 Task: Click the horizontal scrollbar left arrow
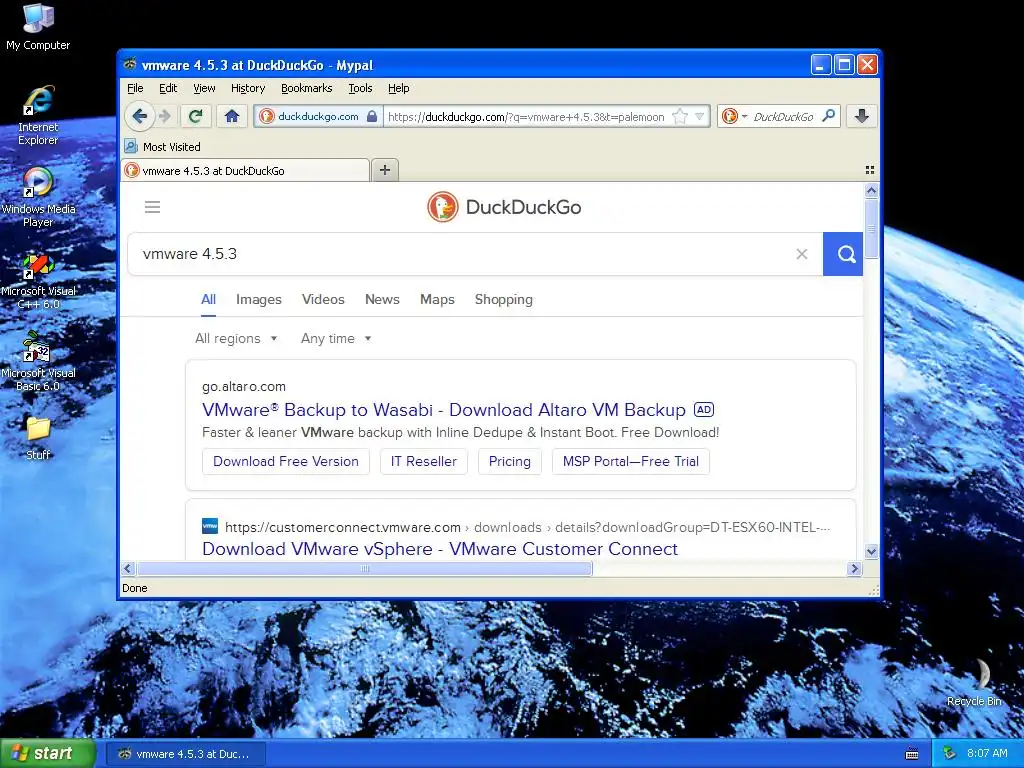pos(128,568)
